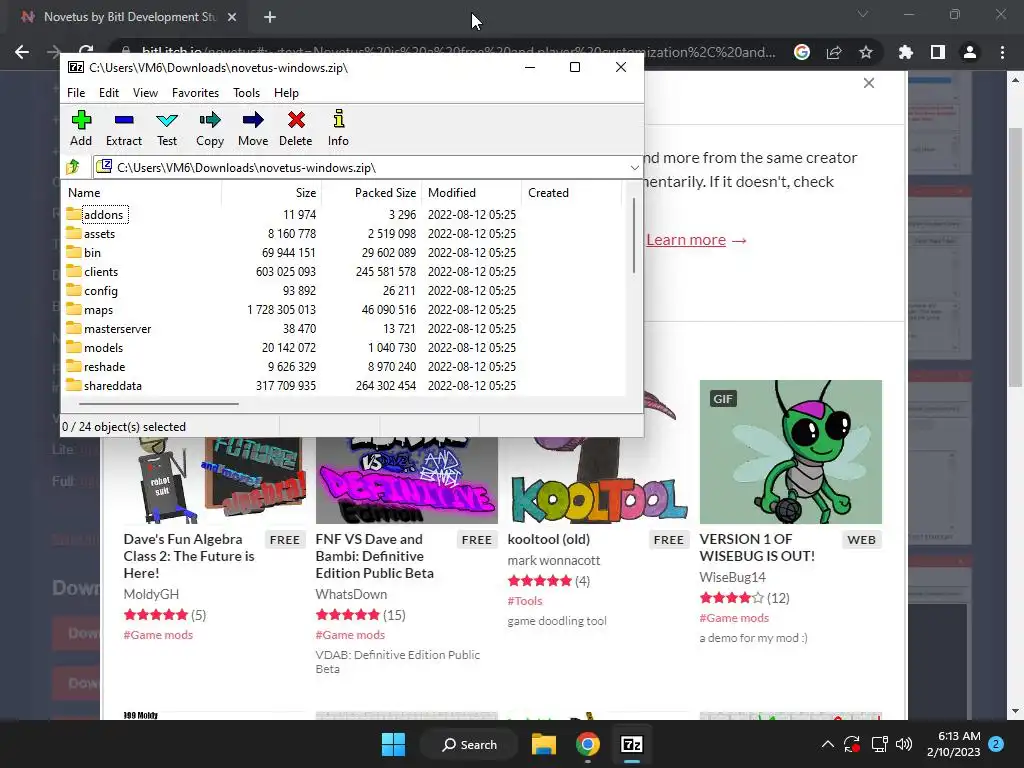Image resolution: width=1024 pixels, height=768 pixels.
Task: Open Chrome three-dot menu
Action: click(x=1002, y=52)
